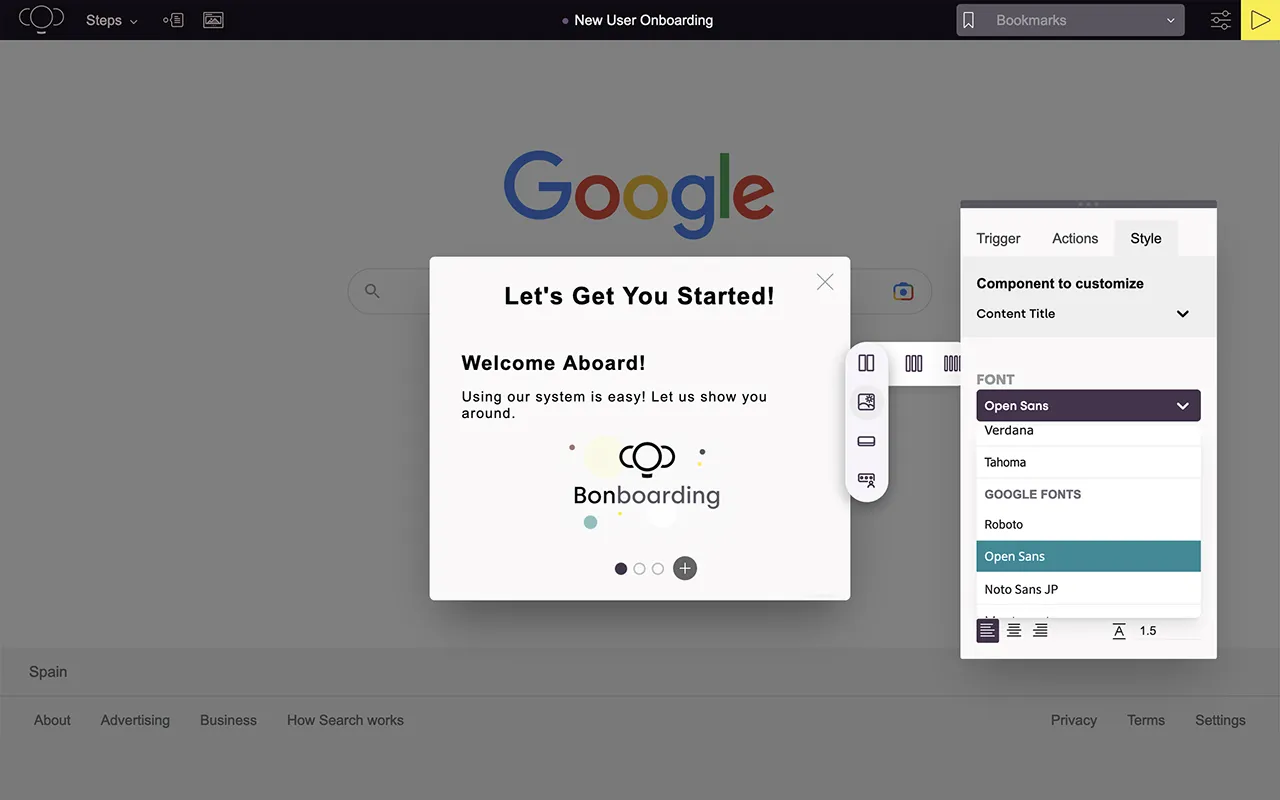This screenshot has height=800, width=1280.
Task: Open the How Search works link
Action: 345,719
